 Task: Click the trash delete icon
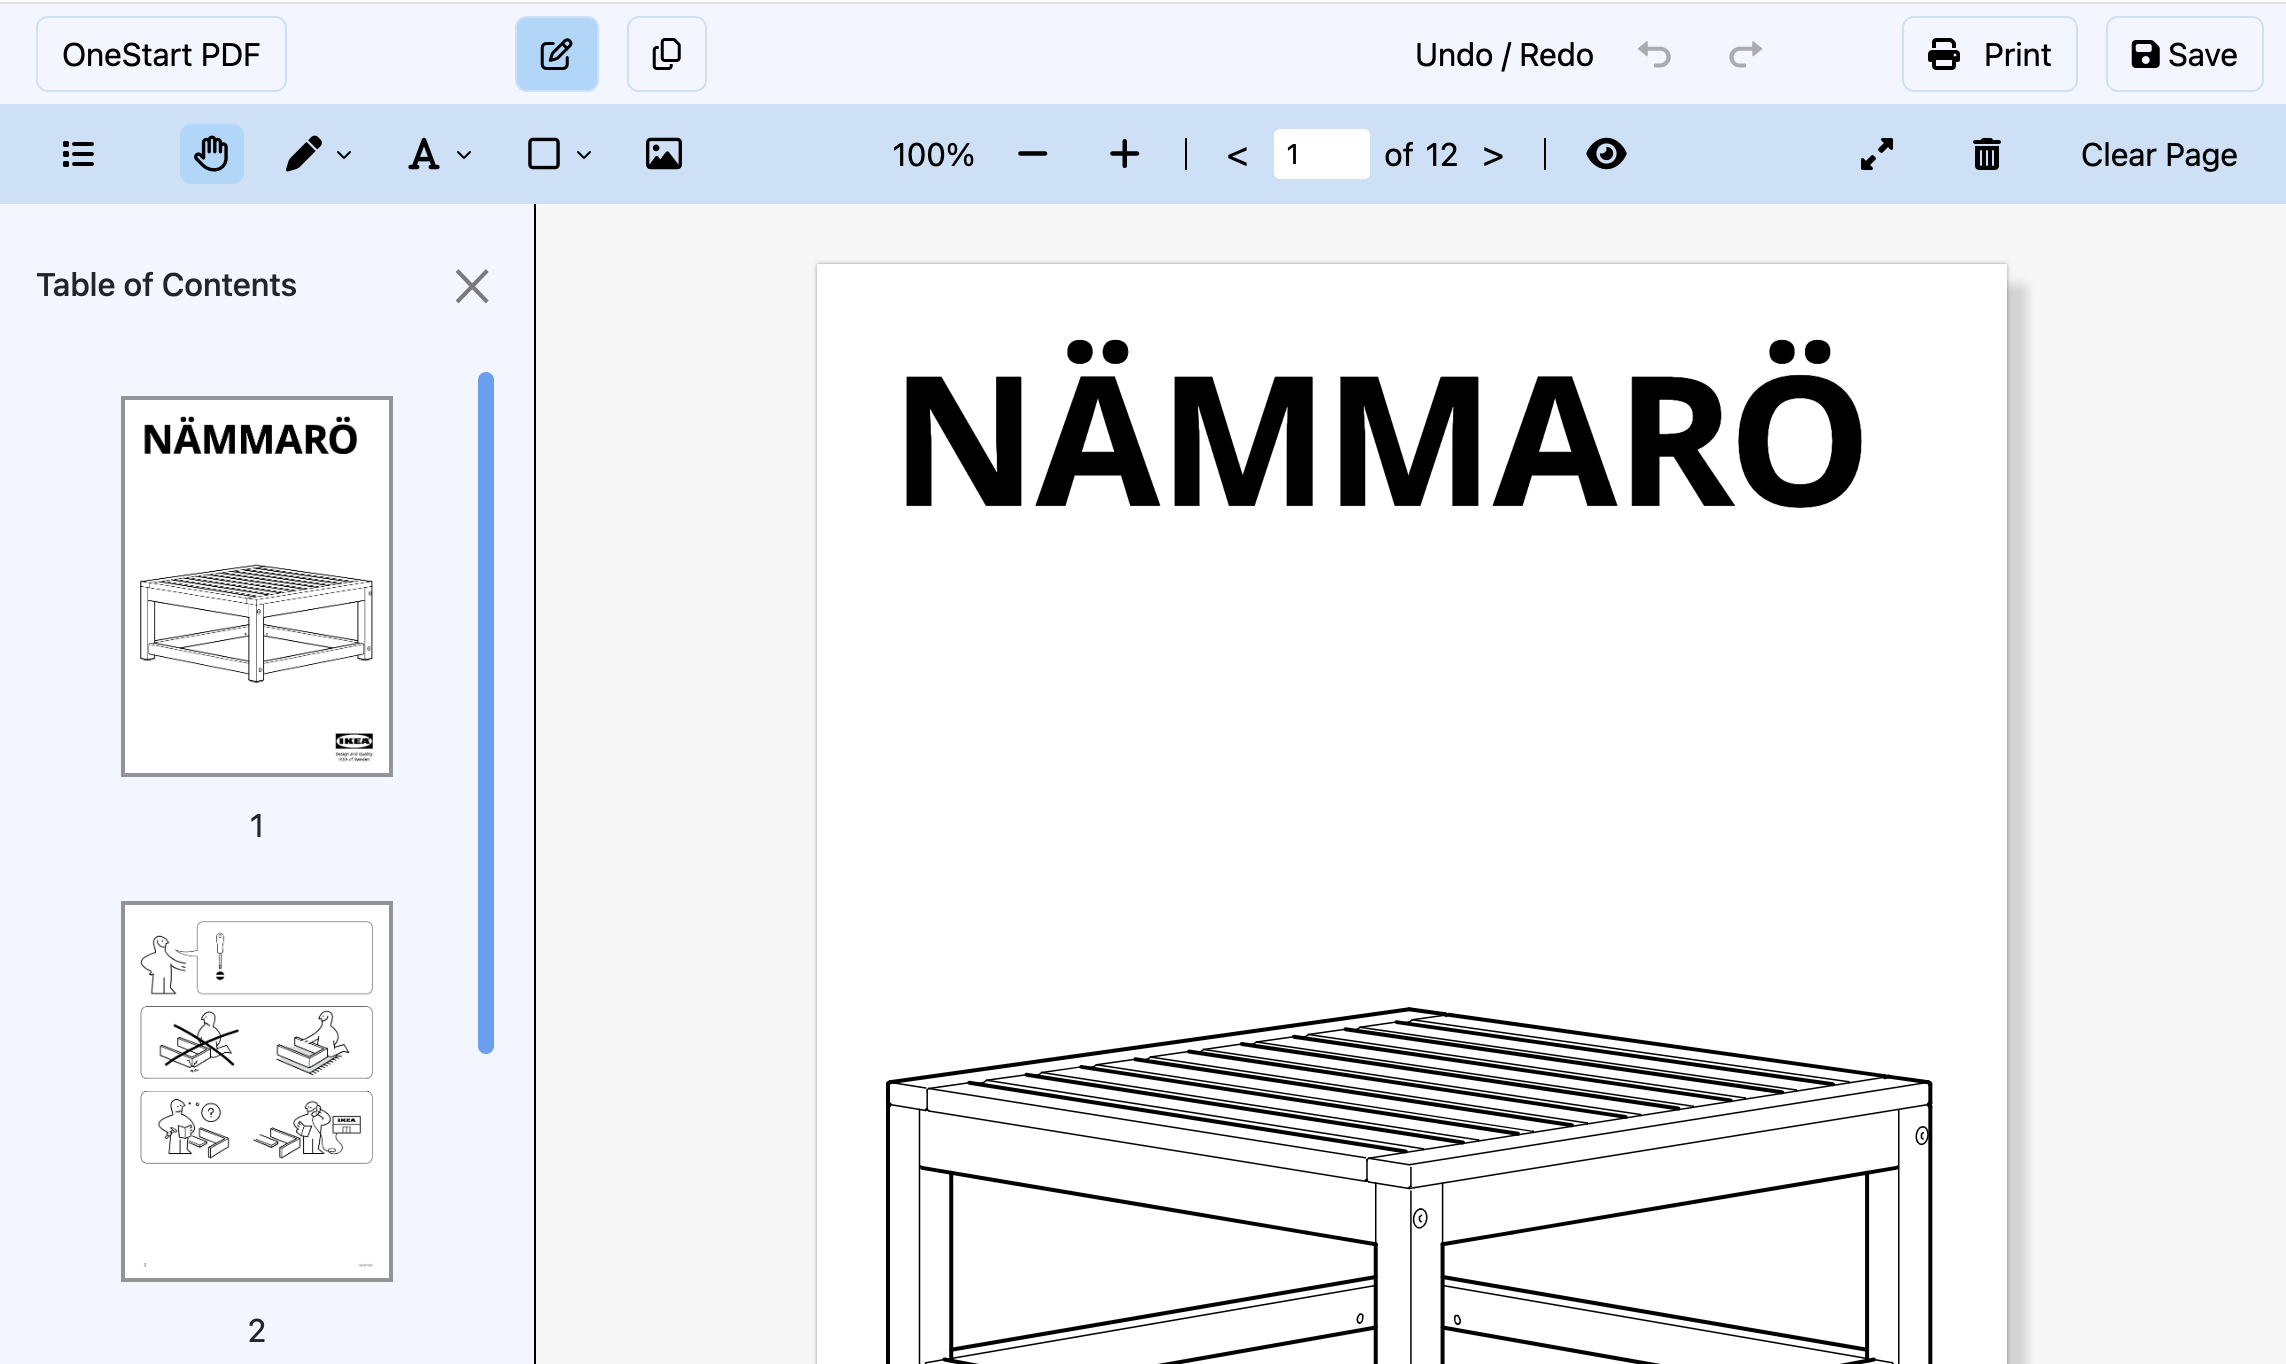(x=1986, y=154)
